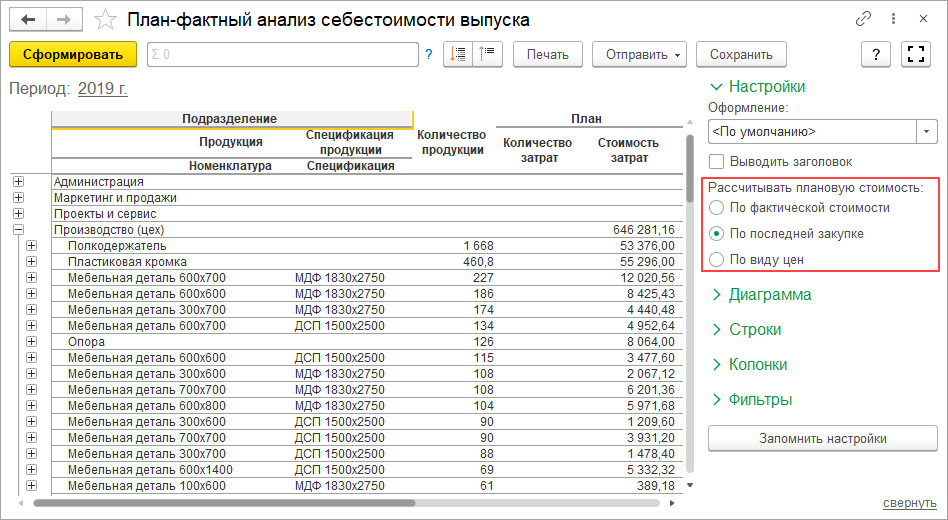948x520 pixels.
Task: Enable the Выводить заголовок checkbox
Action: (716, 161)
